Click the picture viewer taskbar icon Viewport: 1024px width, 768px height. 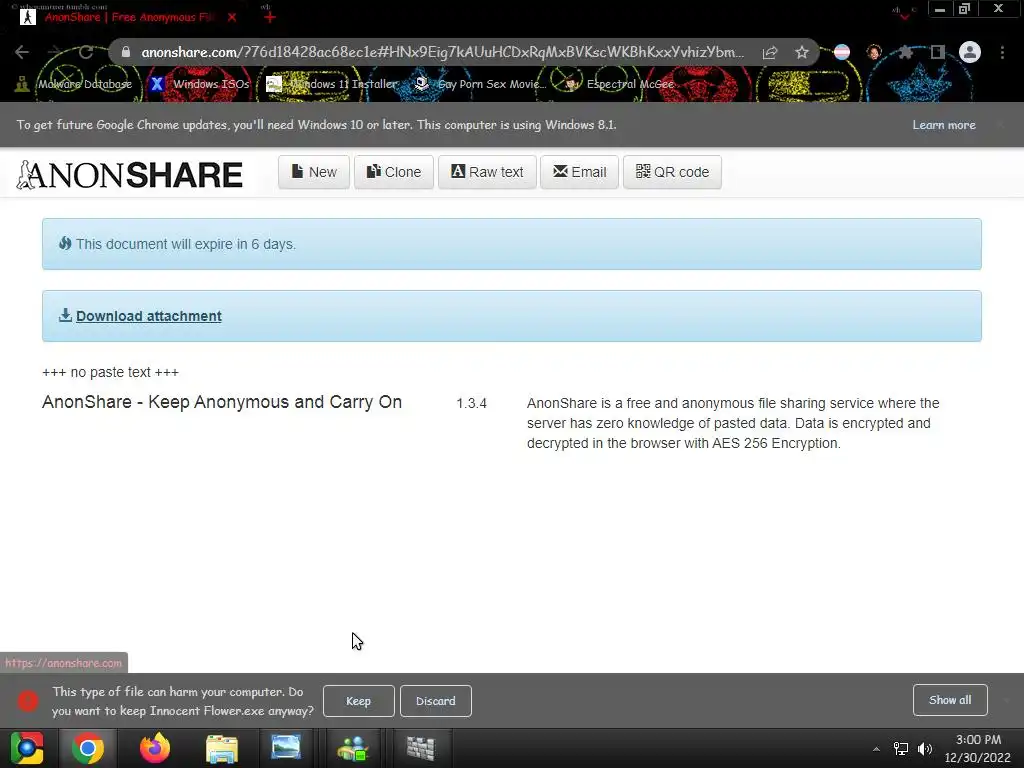click(286, 748)
